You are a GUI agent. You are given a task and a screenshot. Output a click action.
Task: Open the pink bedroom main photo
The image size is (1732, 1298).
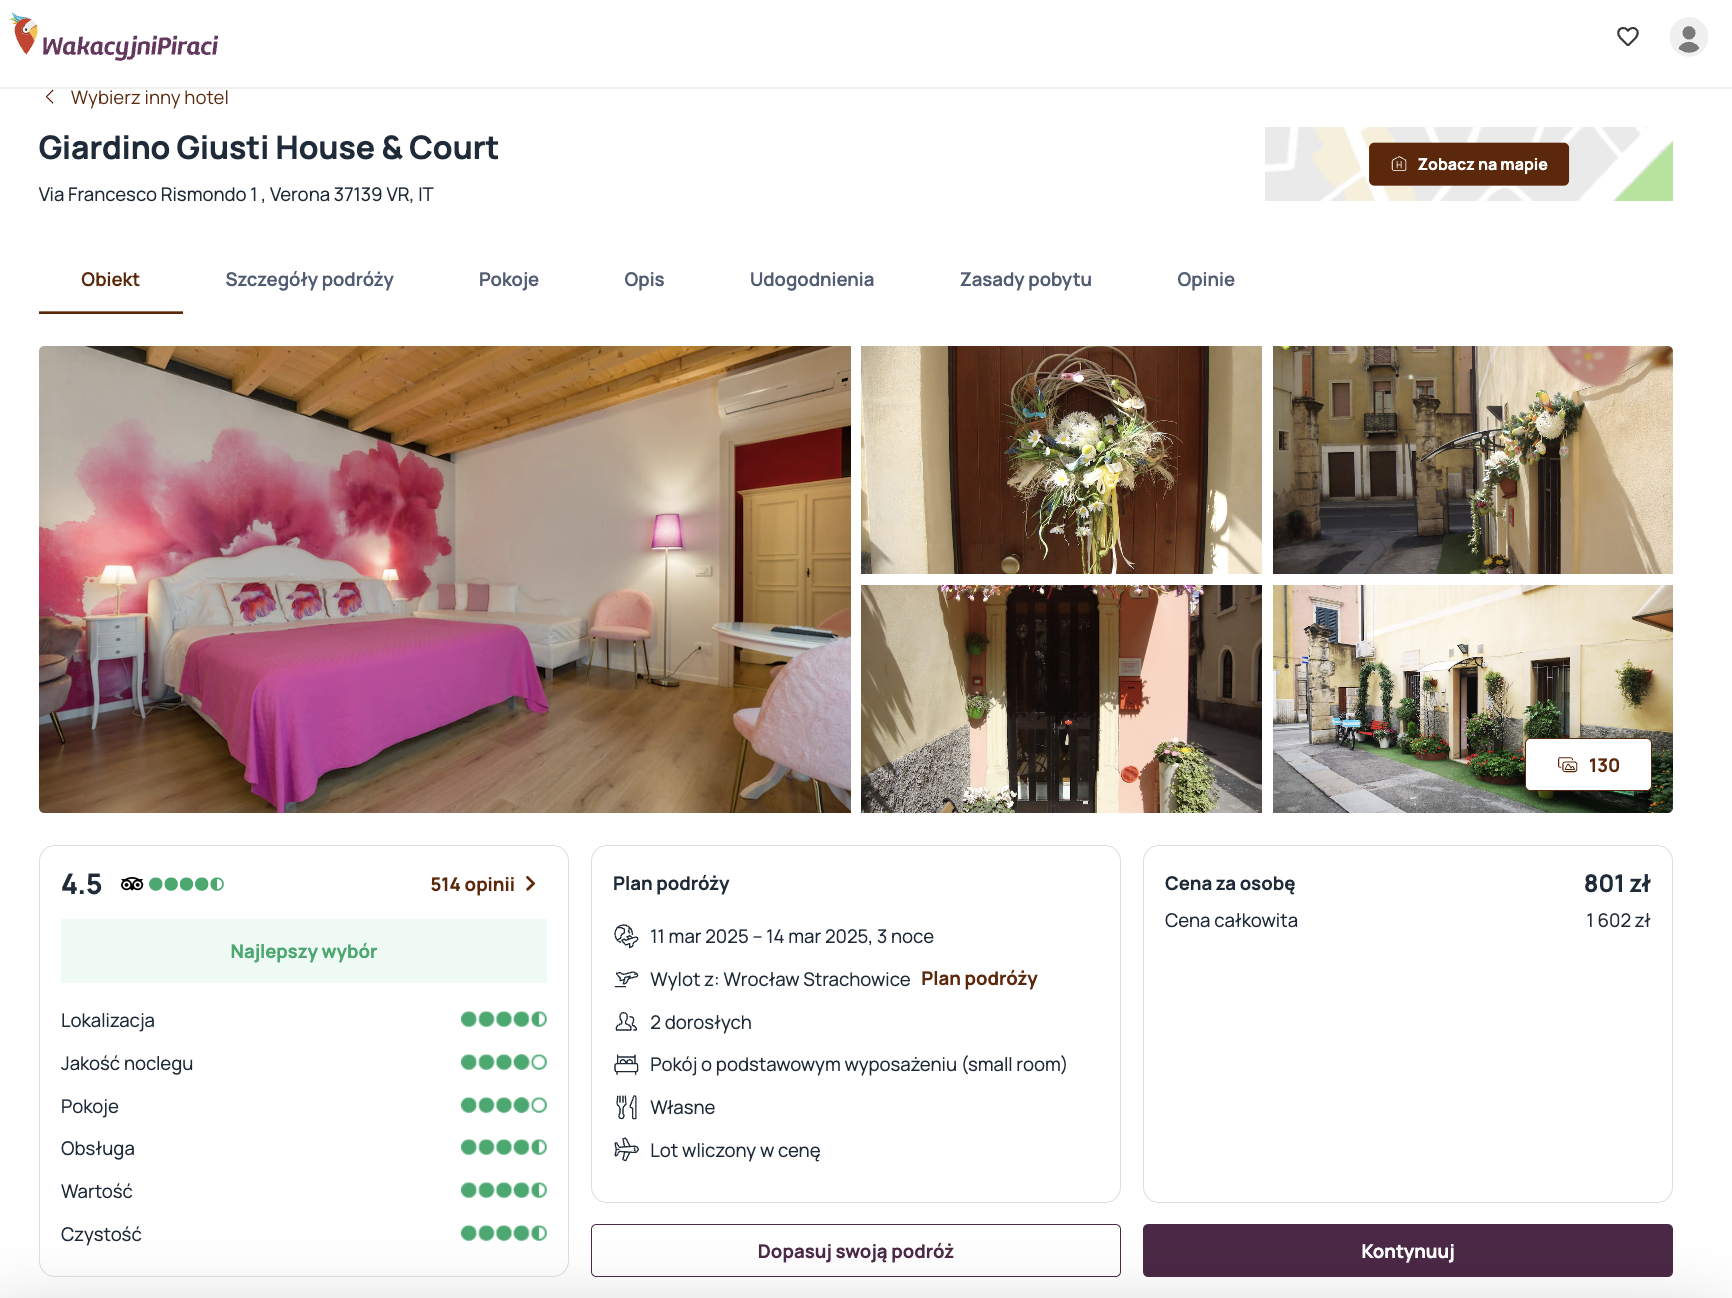[x=445, y=579]
